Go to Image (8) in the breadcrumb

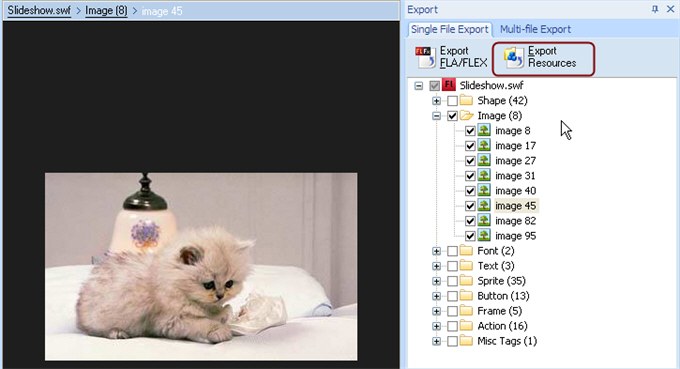point(106,11)
